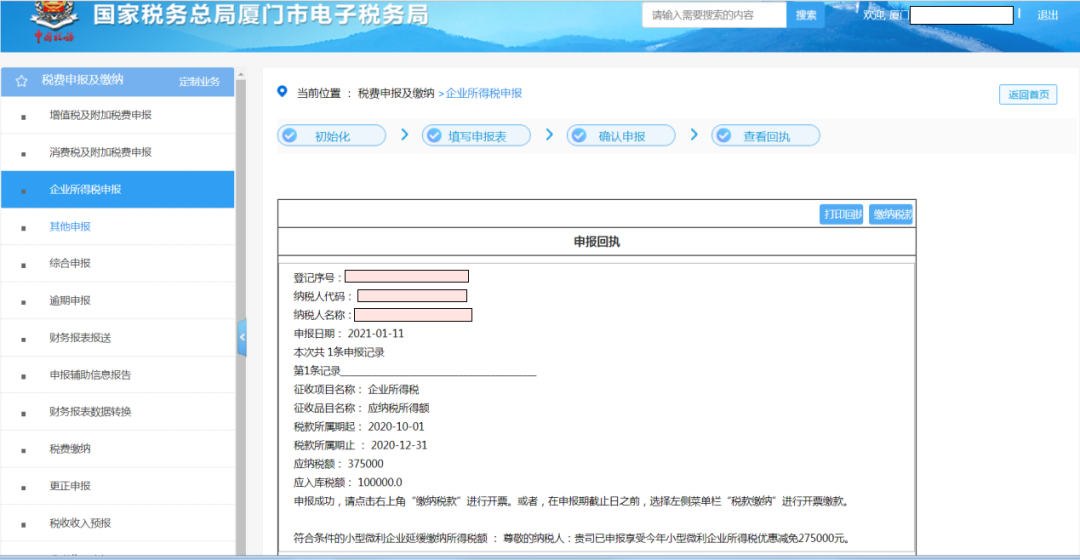
Task: Click the chevron after the 确认申报 step
Action: coord(694,135)
